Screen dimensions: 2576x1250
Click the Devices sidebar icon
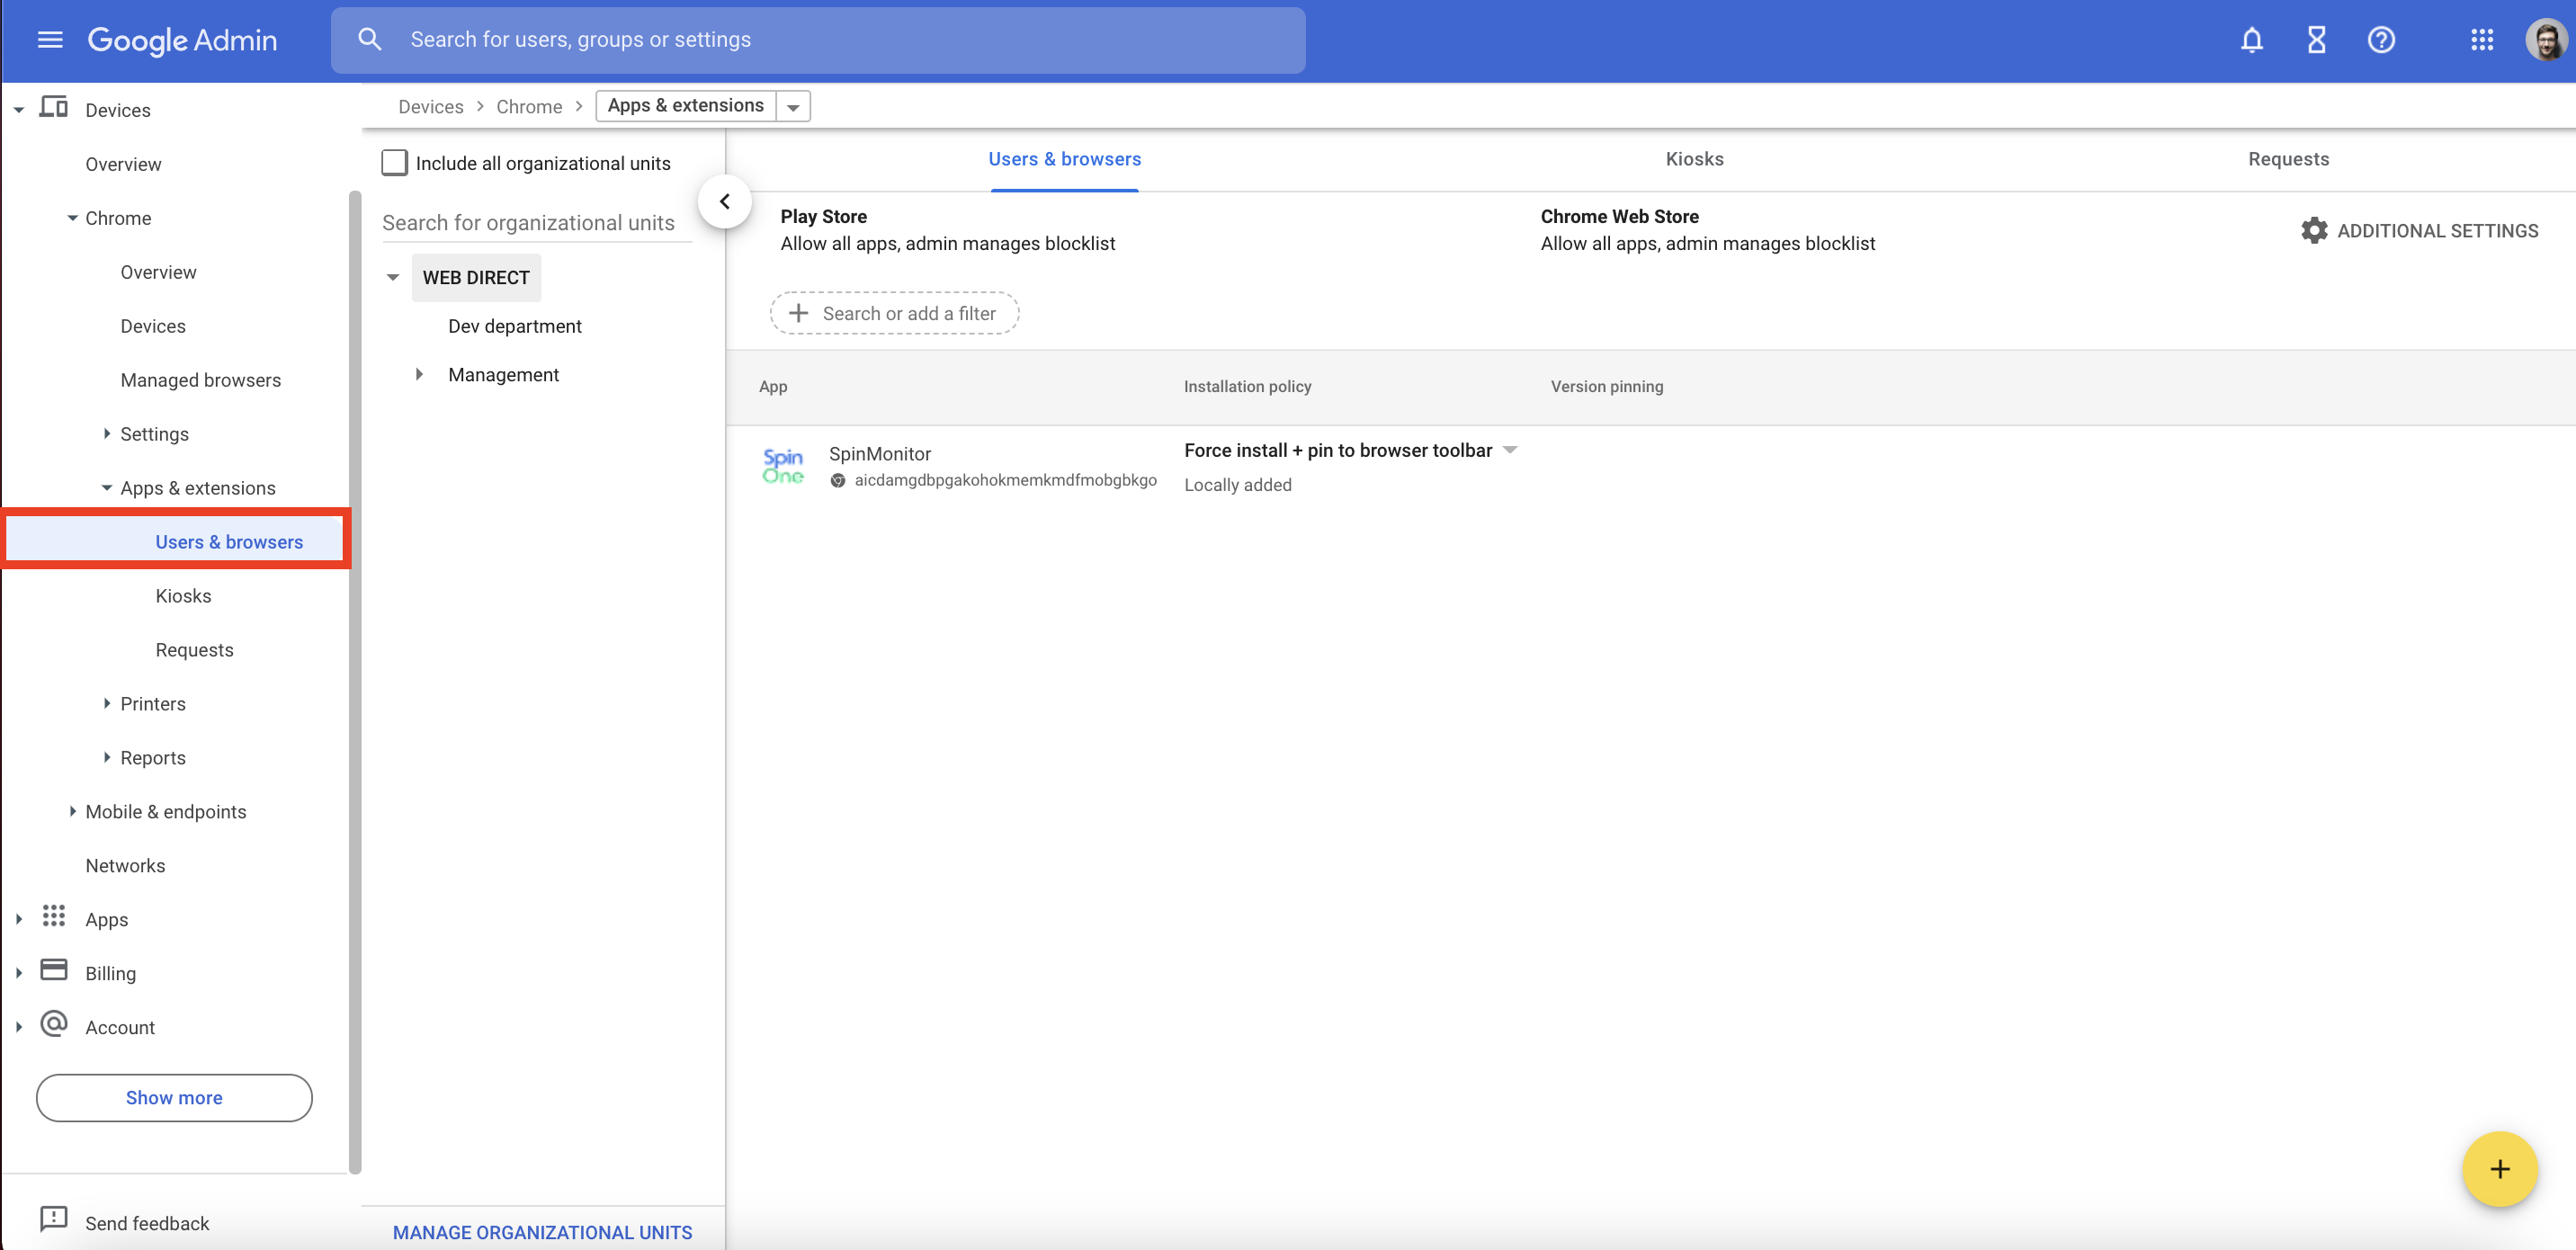[x=53, y=108]
